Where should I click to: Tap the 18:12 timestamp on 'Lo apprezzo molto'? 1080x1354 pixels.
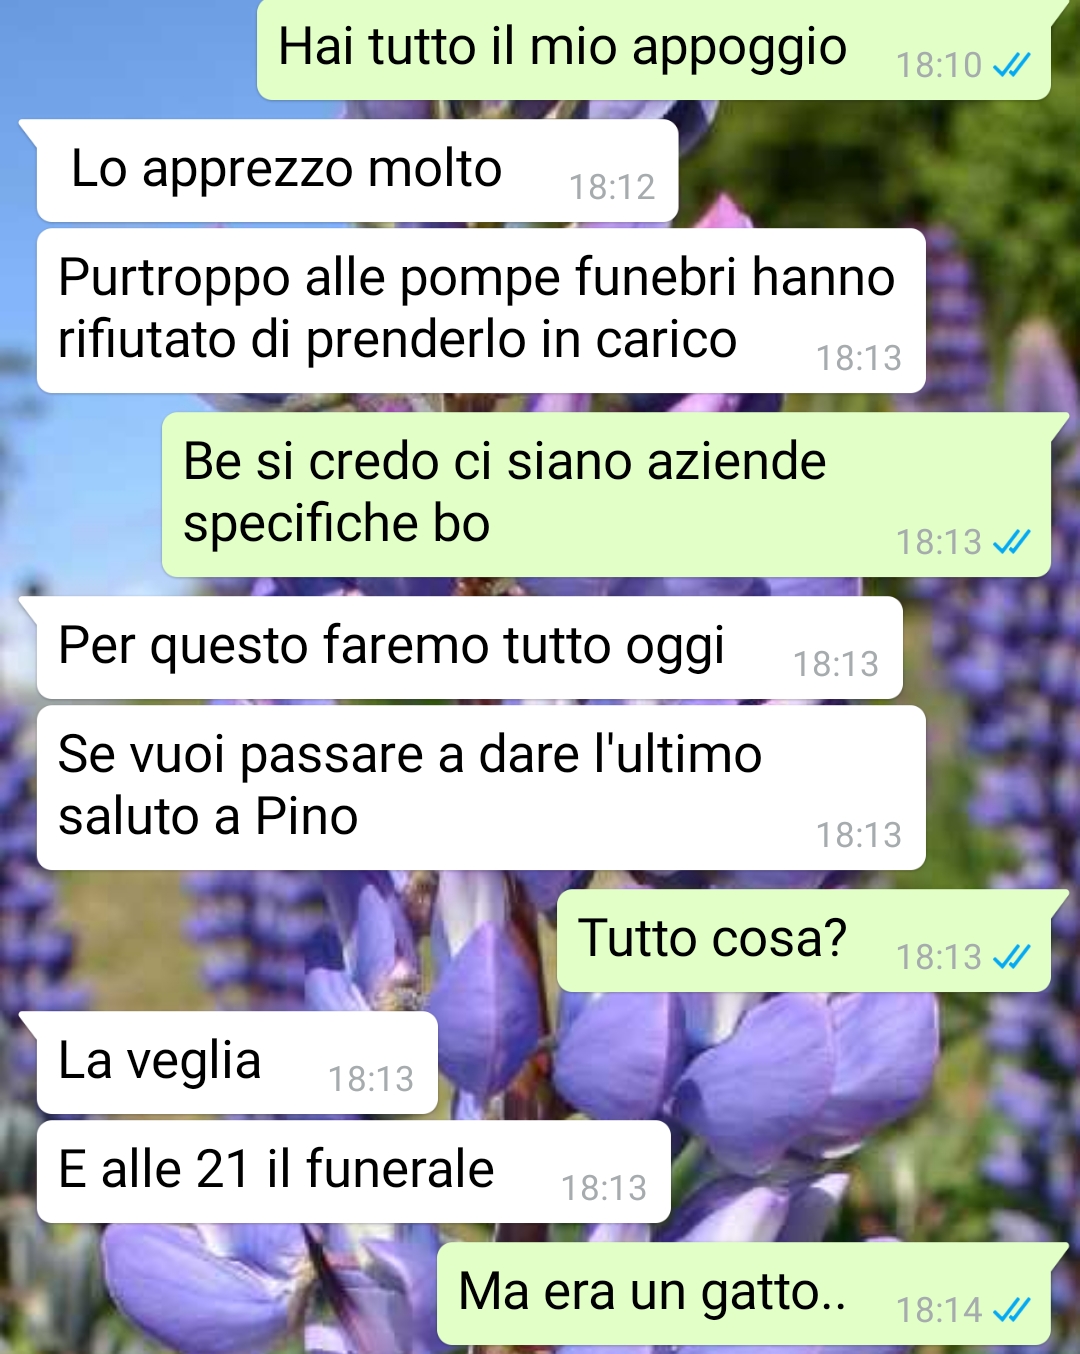612,187
